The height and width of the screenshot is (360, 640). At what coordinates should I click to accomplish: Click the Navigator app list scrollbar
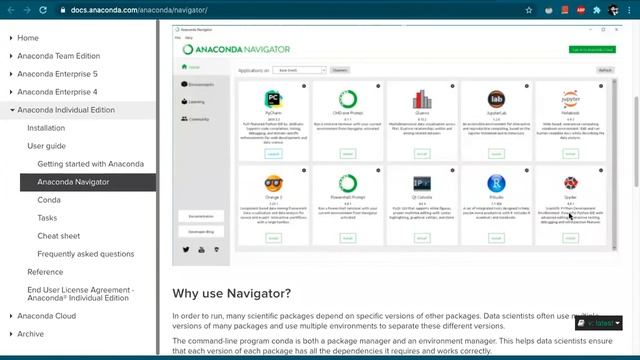point(614,164)
